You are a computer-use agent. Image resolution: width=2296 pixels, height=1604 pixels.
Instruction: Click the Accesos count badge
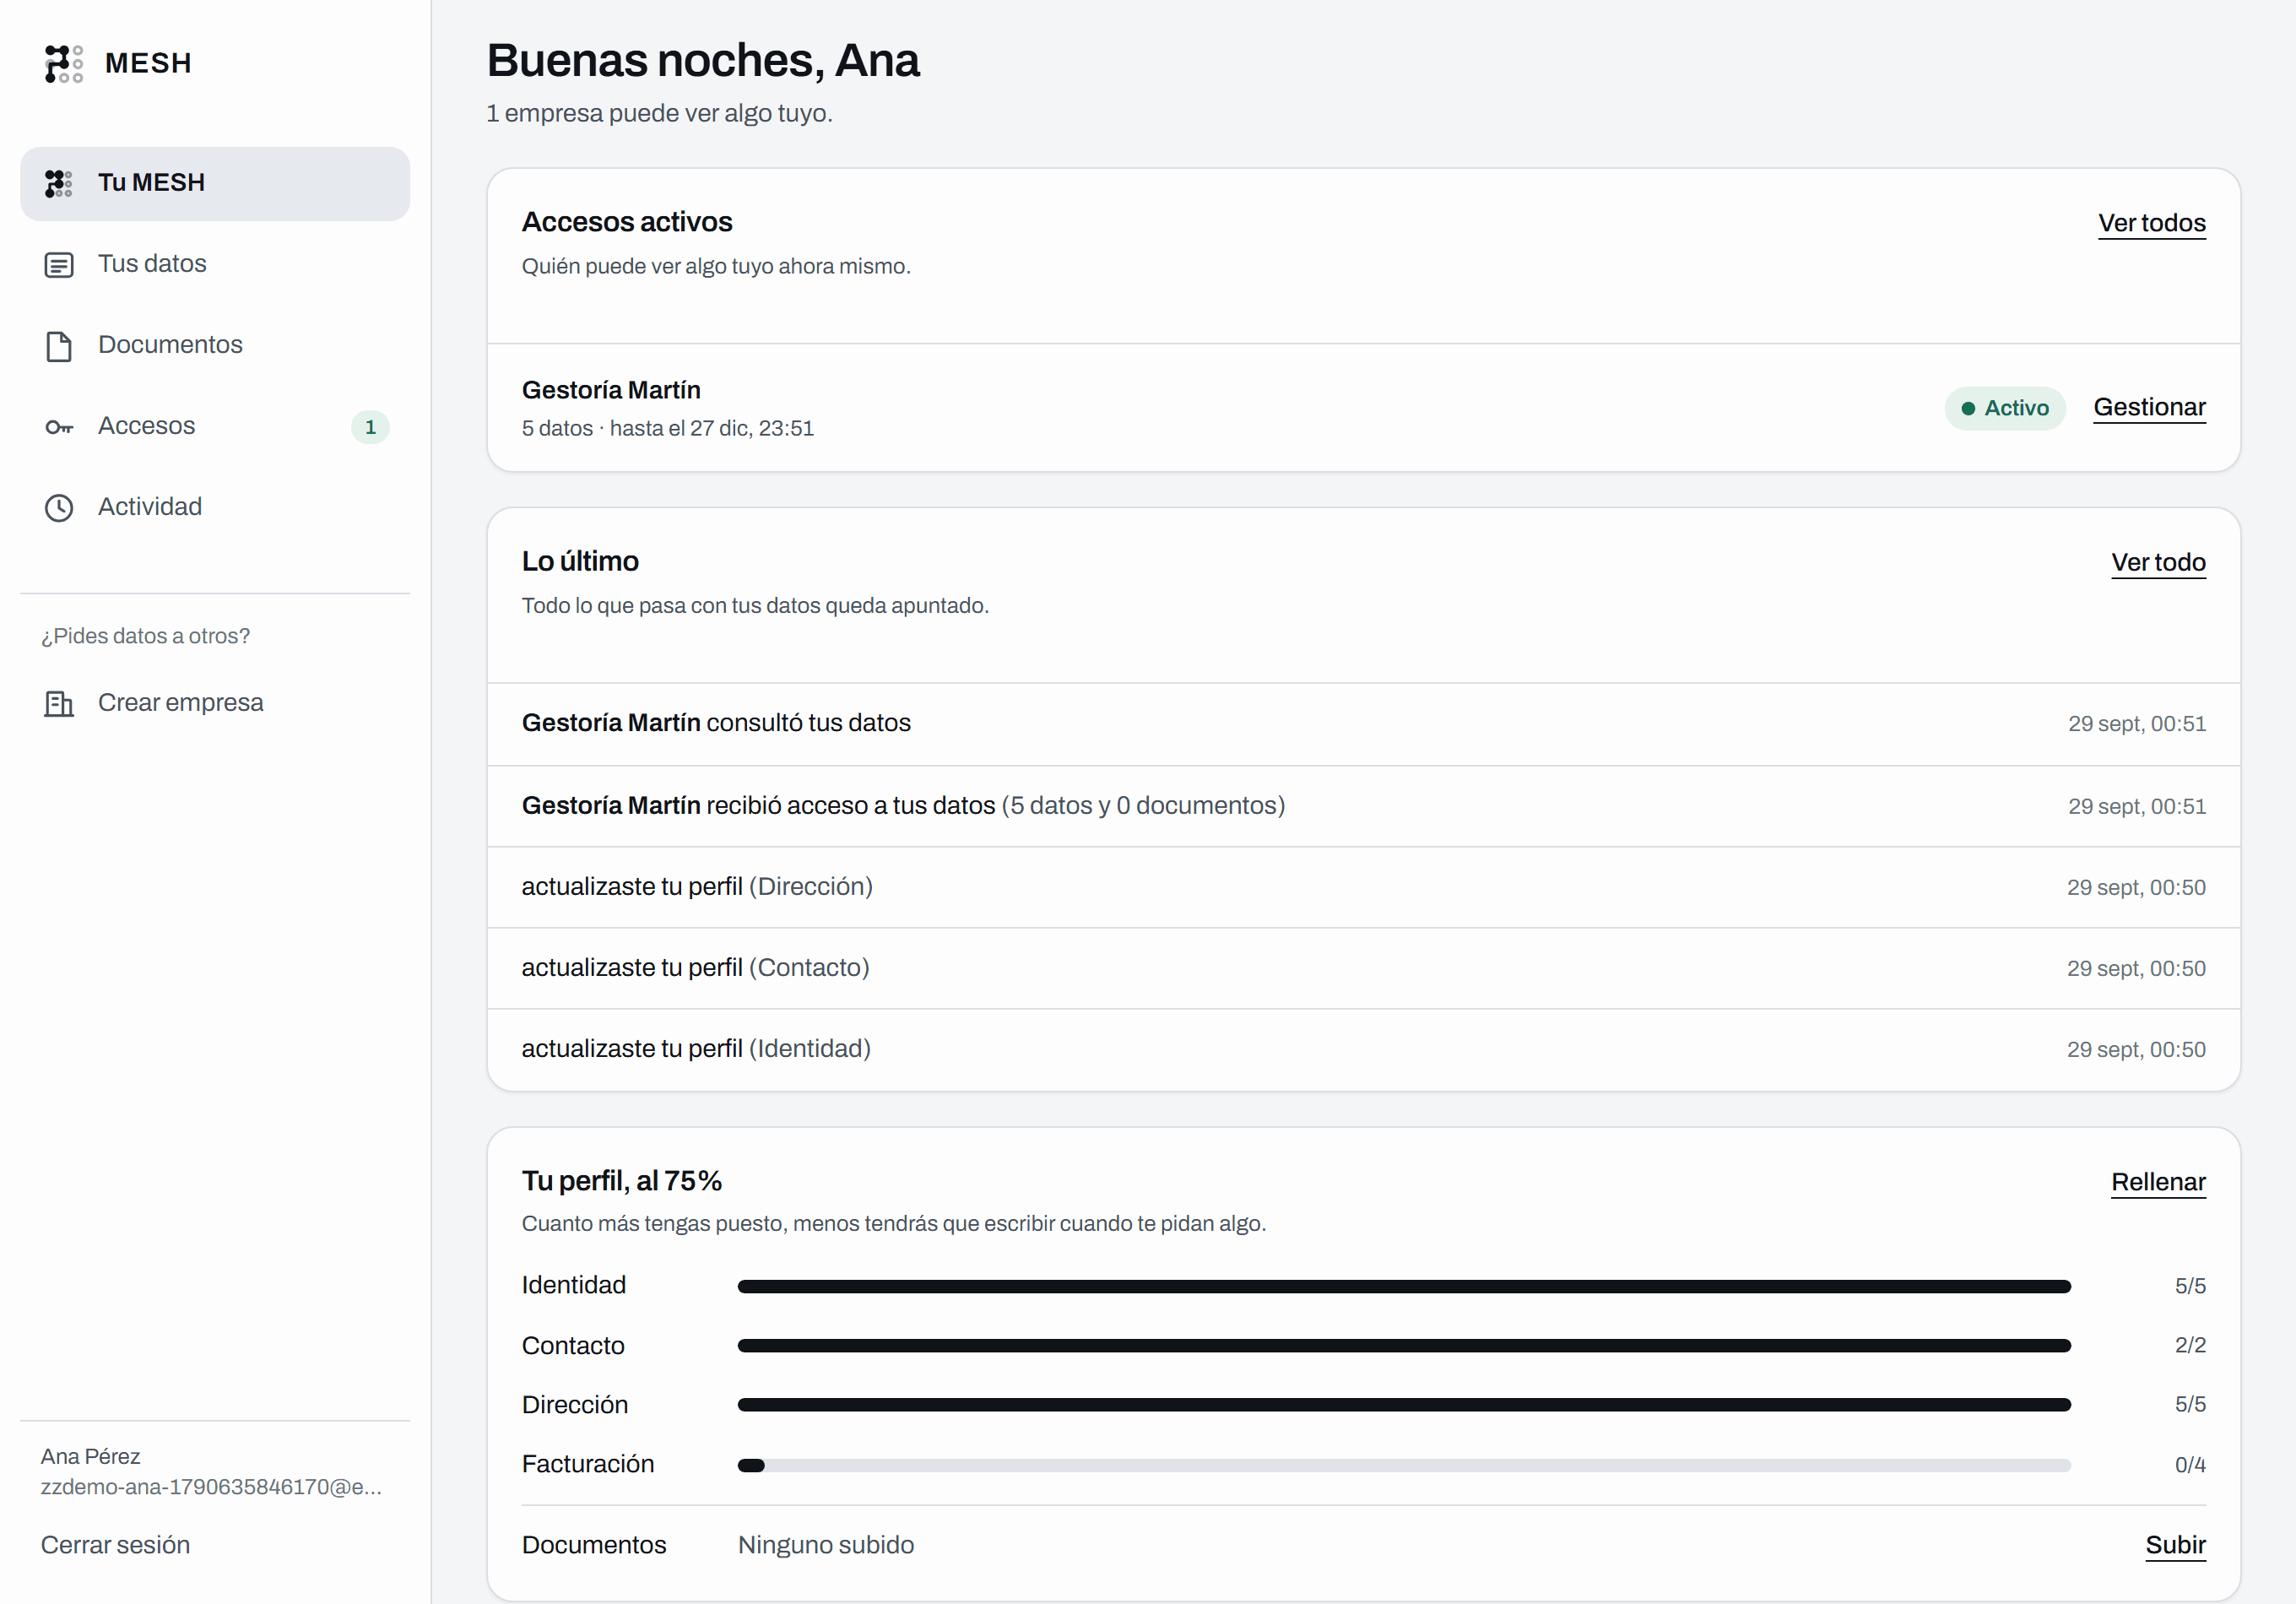370,427
